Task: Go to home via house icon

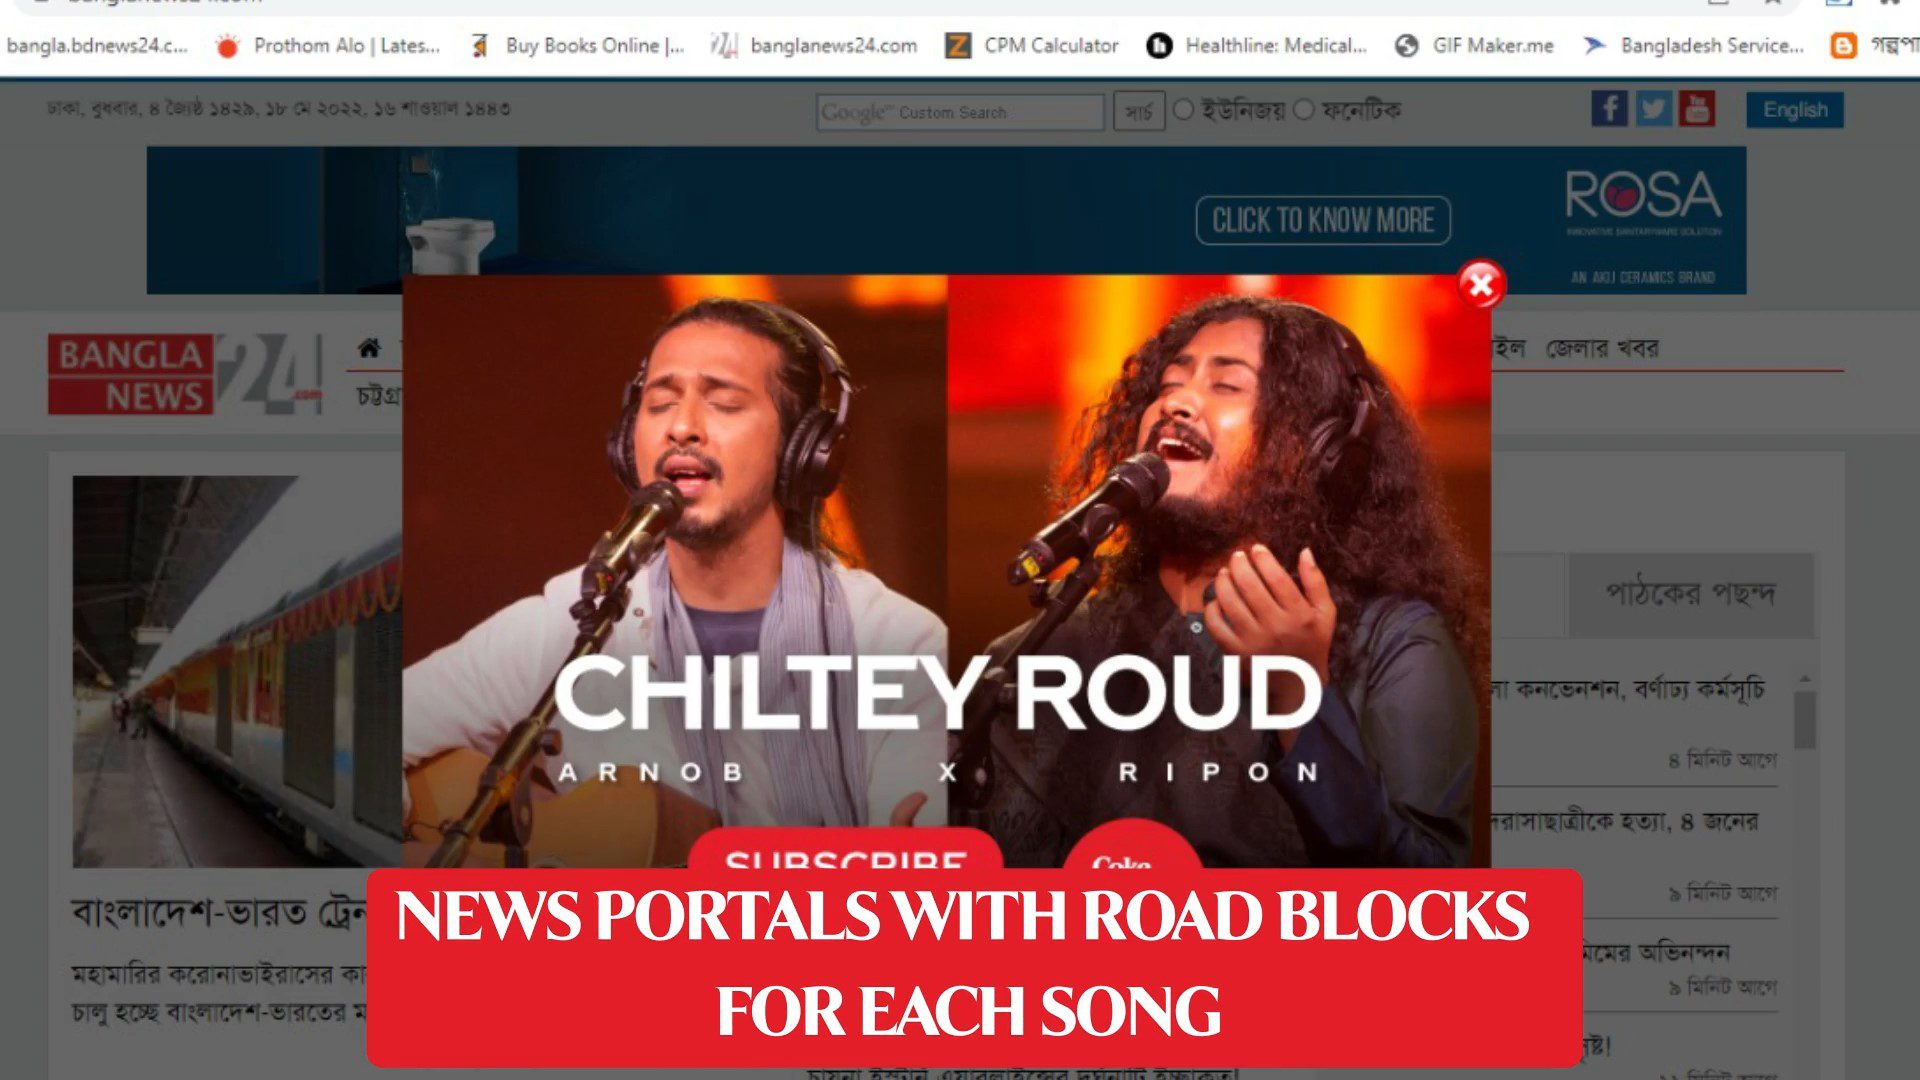Action: 369,348
